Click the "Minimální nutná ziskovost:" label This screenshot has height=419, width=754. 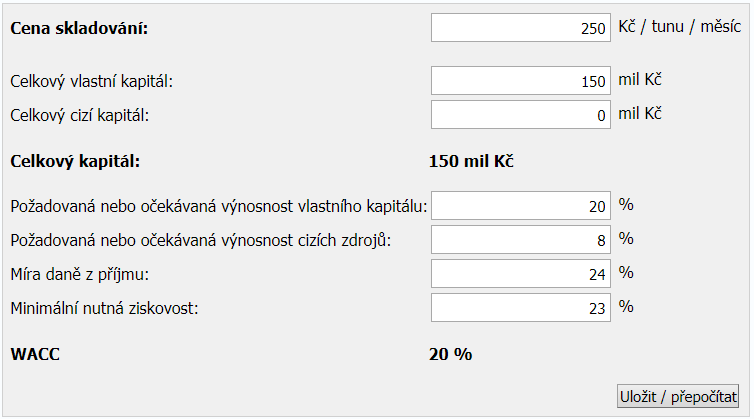[104, 308]
